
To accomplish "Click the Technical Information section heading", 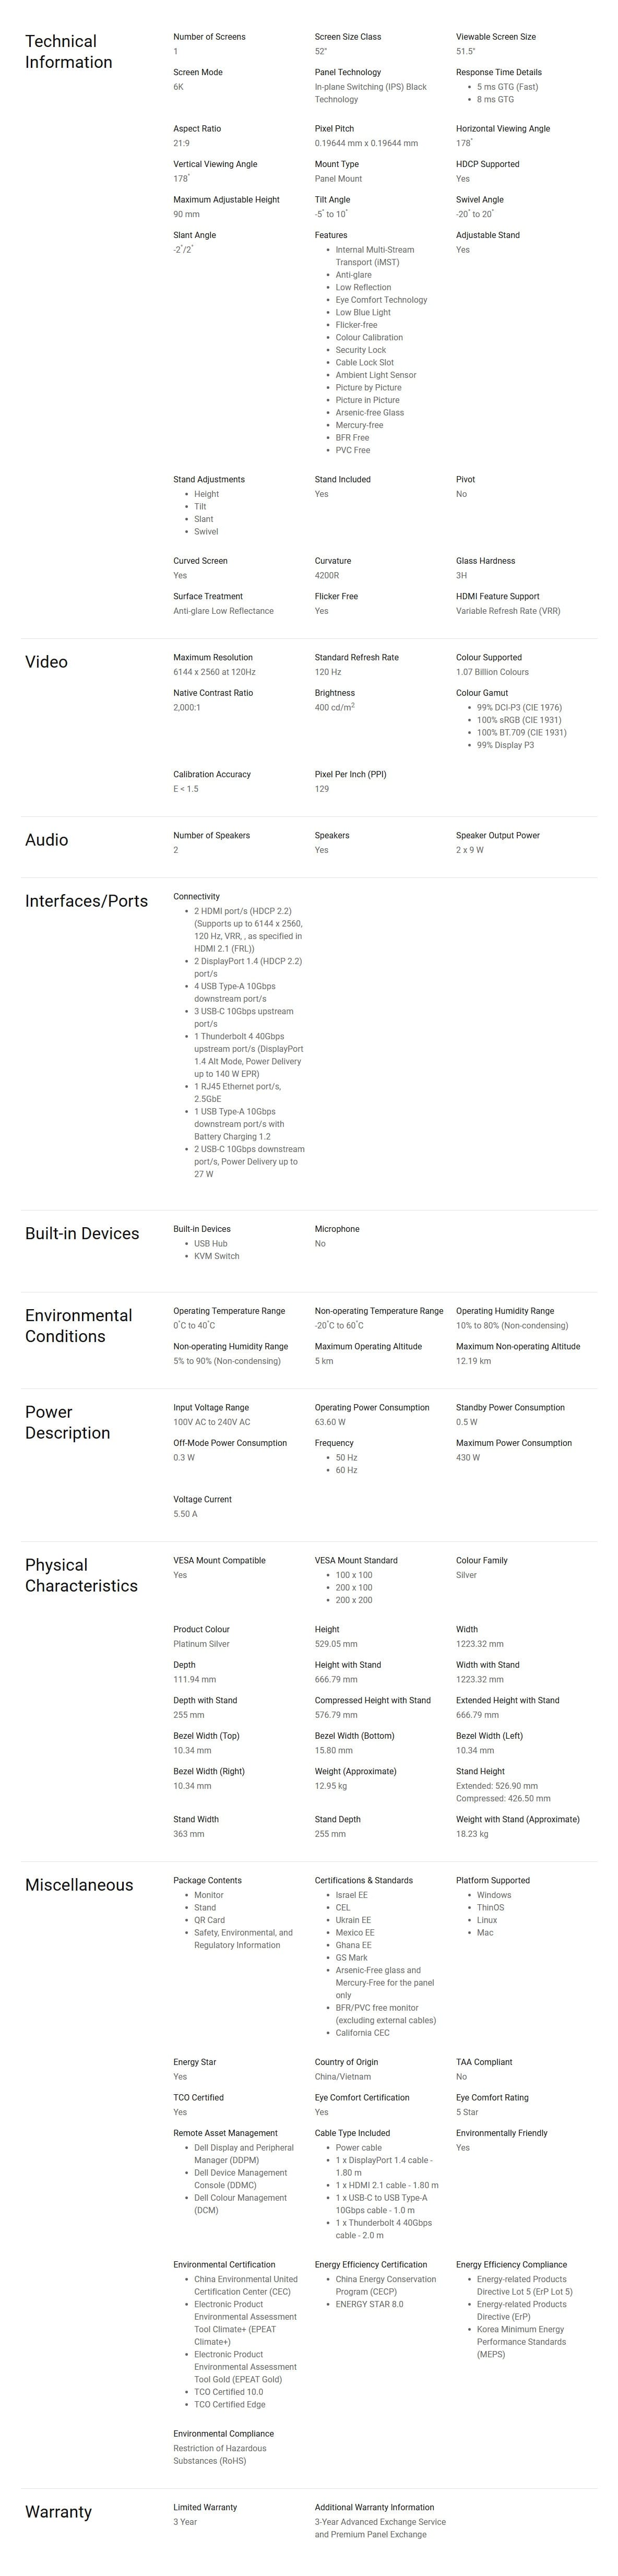I will click(68, 51).
